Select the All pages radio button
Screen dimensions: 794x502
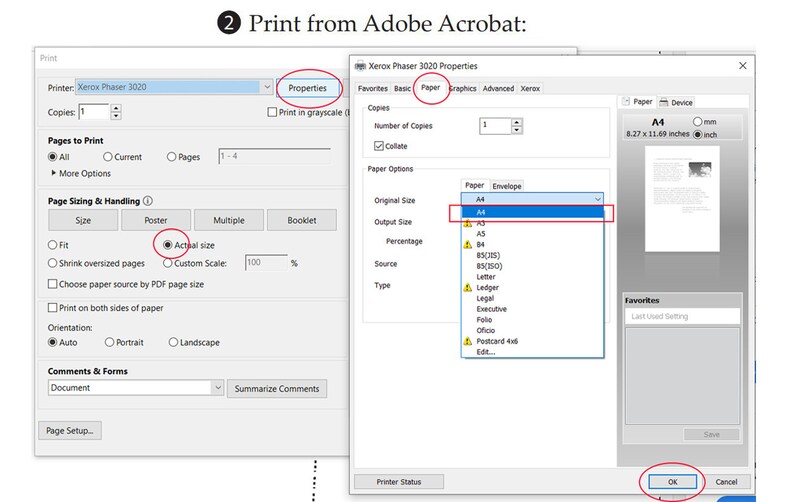(52, 157)
